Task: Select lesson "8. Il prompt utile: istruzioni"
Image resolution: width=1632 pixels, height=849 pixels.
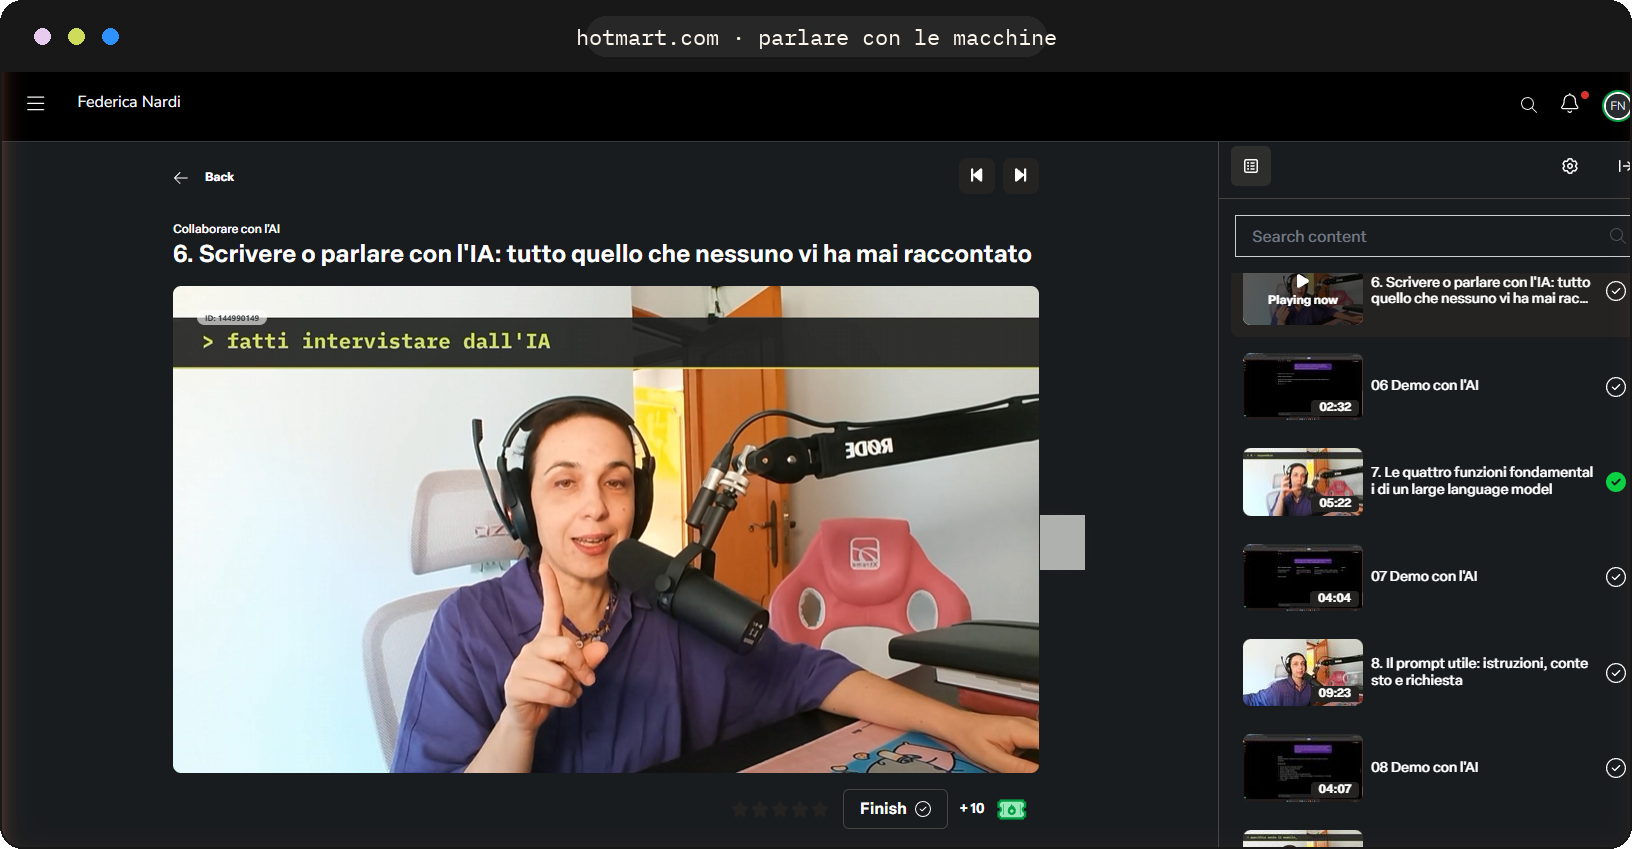Action: click(1479, 672)
